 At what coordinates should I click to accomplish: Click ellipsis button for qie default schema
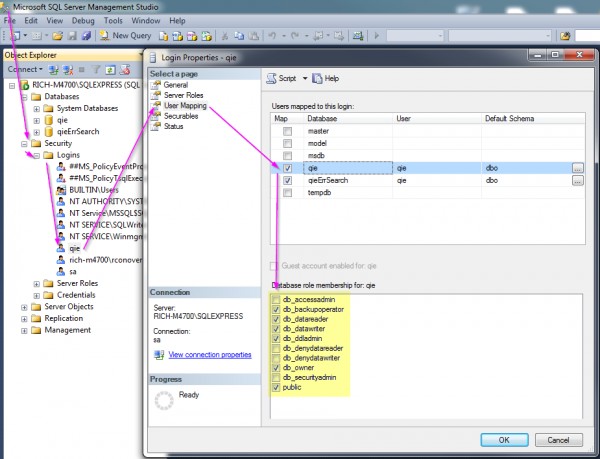[578, 168]
